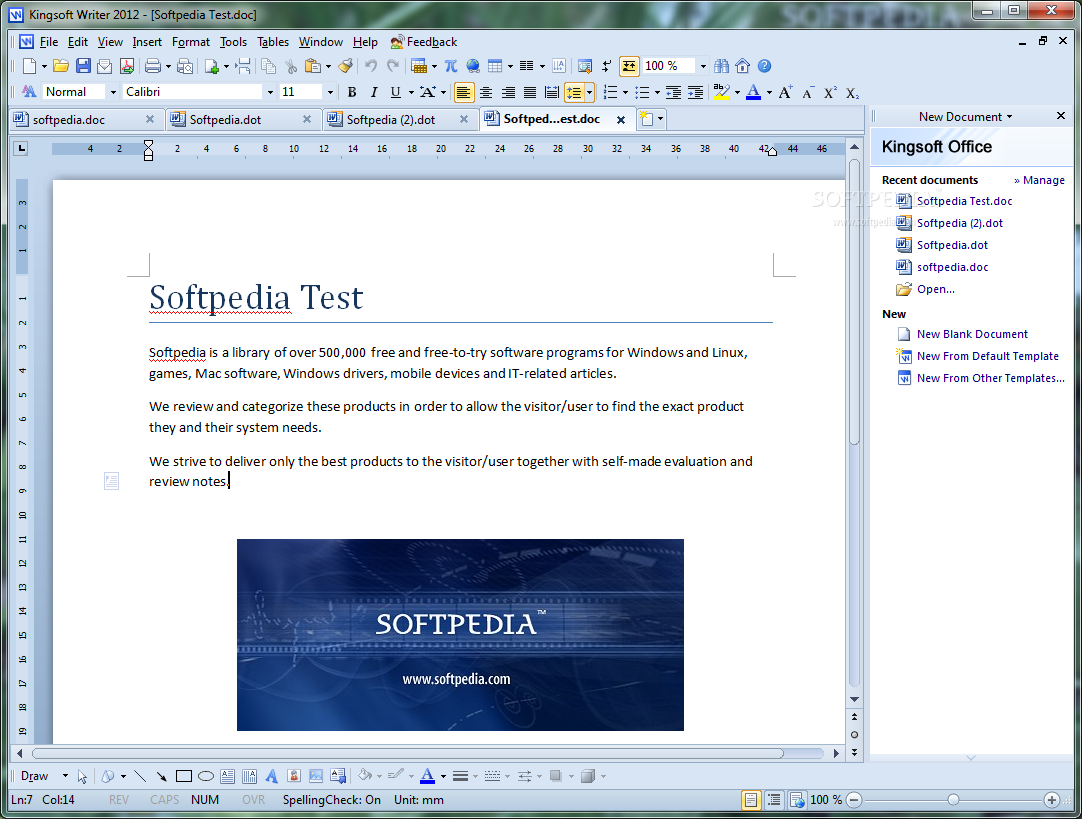Image resolution: width=1082 pixels, height=819 pixels.
Task: Click the Manage recent documents link
Action: pyautogui.click(x=1039, y=180)
